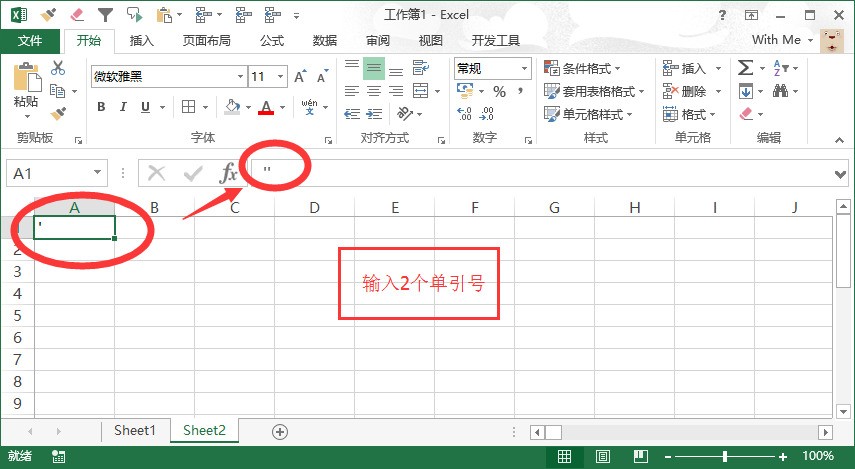Switch to Page Break Preview in status bar

tap(641, 456)
